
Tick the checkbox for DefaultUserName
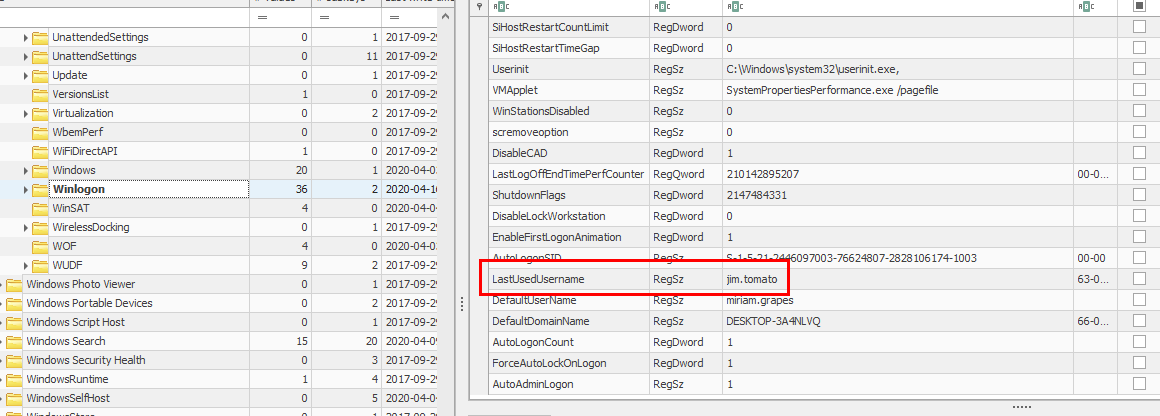click(x=1139, y=300)
